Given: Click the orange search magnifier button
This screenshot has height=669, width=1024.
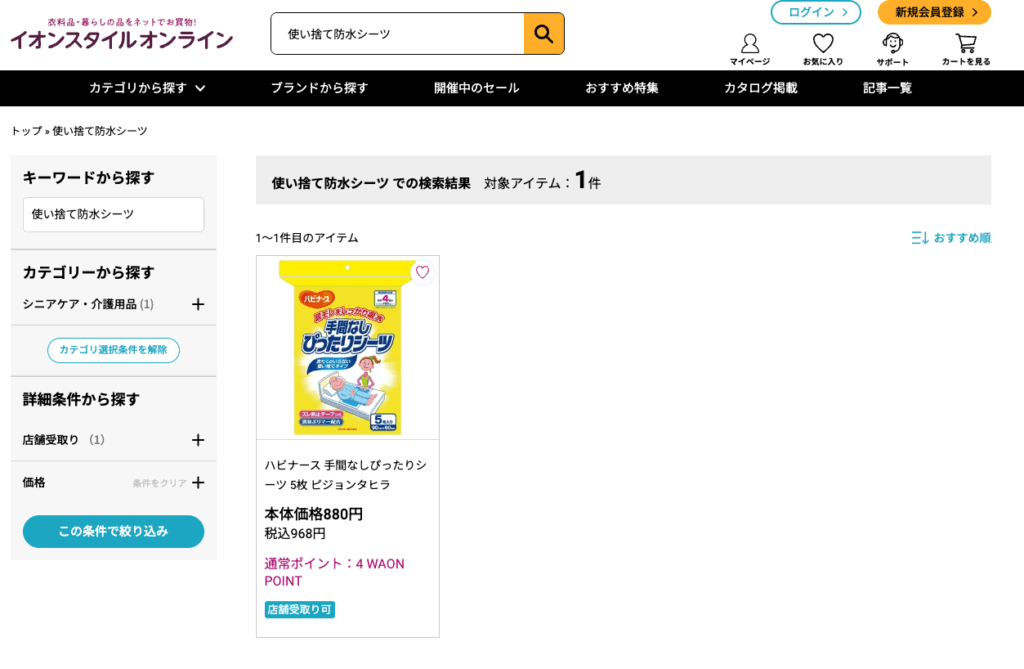Looking at the screenshot, I should (x=544, y=33).
